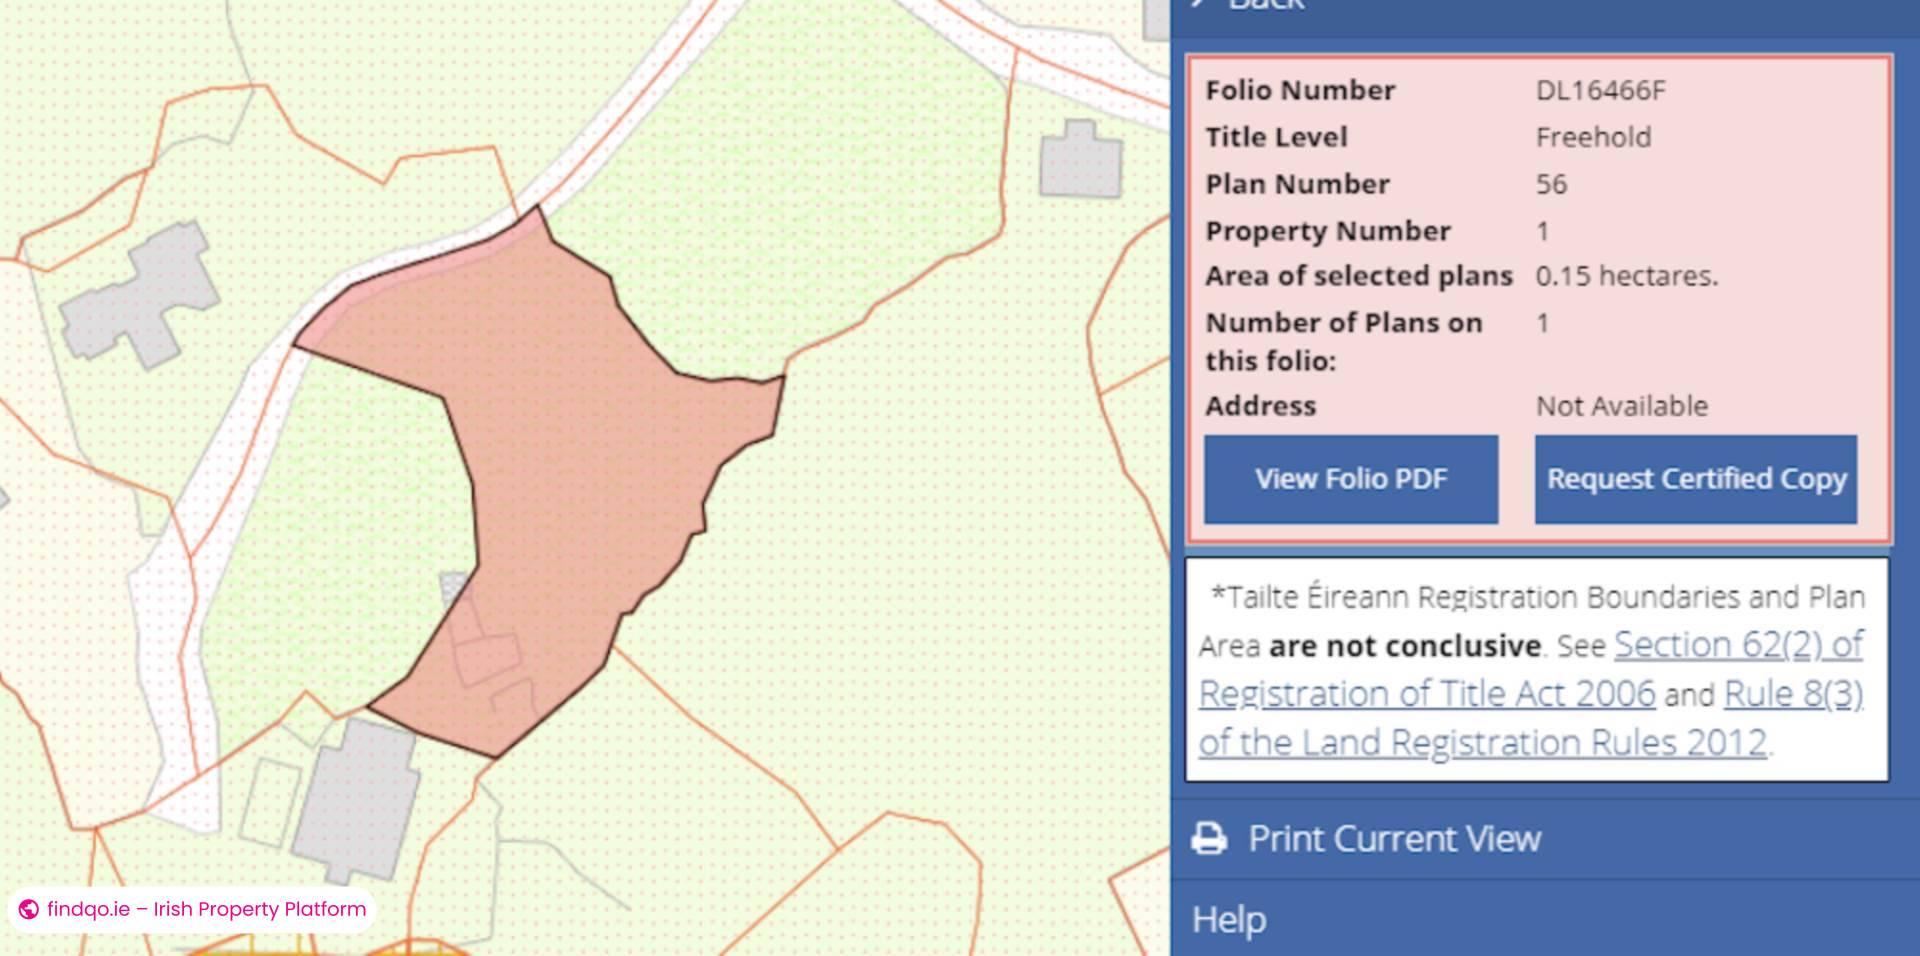
Task: Click the grey building near the Folio details panel
Action: (1080, 160)
